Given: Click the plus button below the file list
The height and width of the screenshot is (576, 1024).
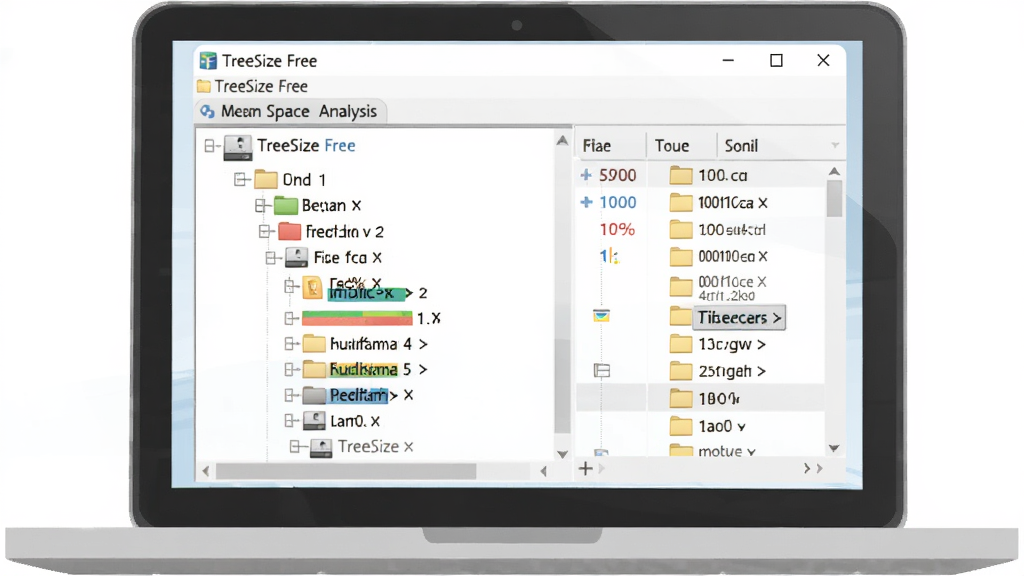Looking at the screenshot, I should point(586,468).
